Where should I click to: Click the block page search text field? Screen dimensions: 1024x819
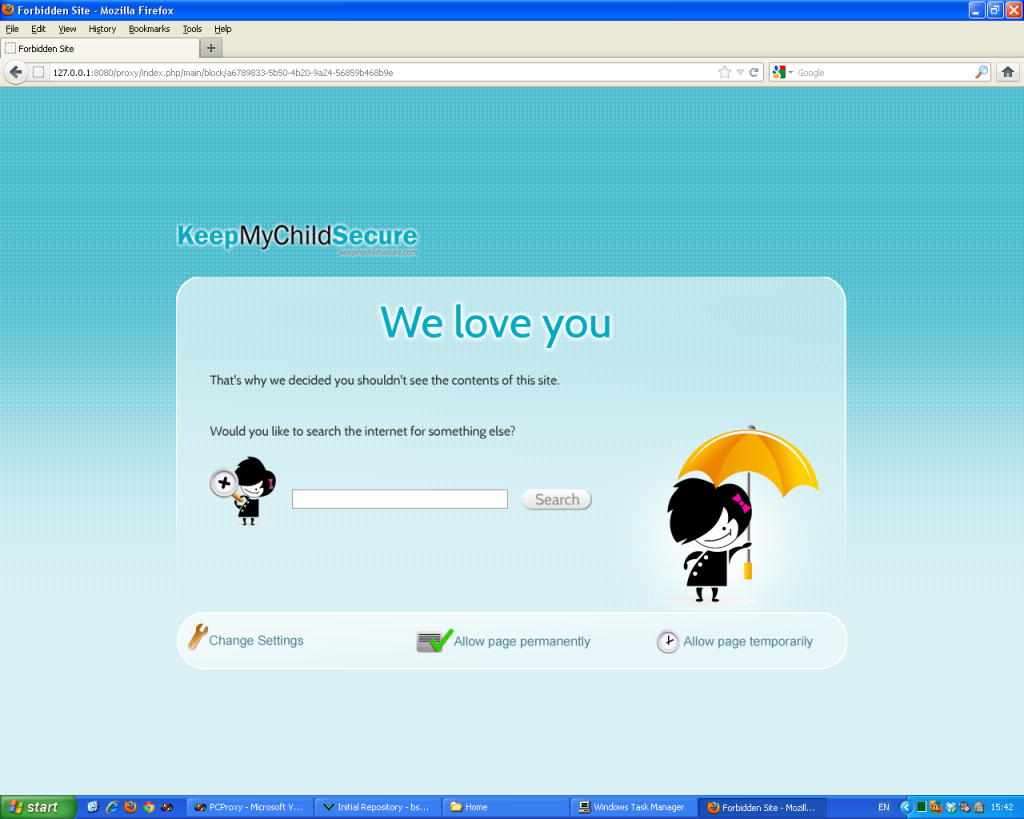tap(399, 499)
